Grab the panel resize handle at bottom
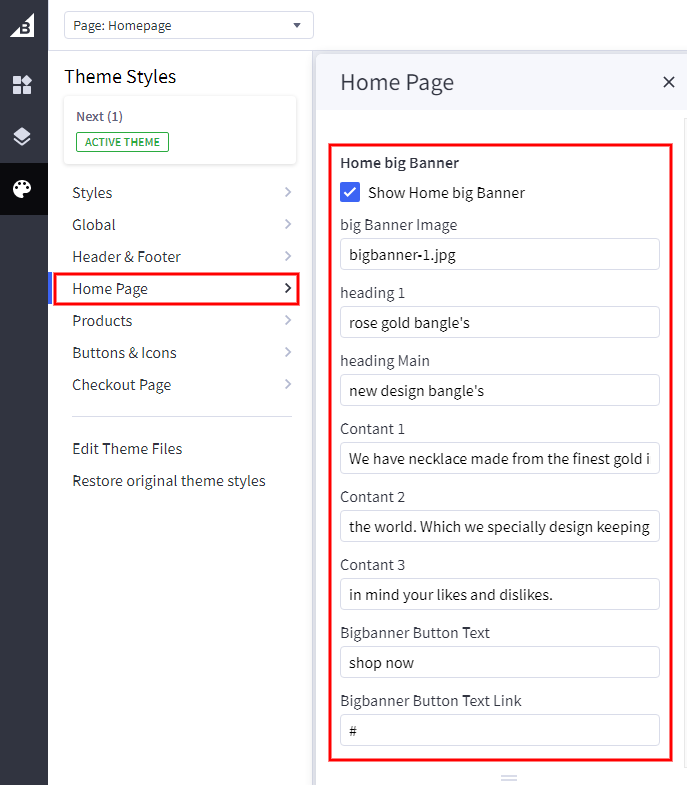This screenshot has height=785, width=687. coord(509,777)
